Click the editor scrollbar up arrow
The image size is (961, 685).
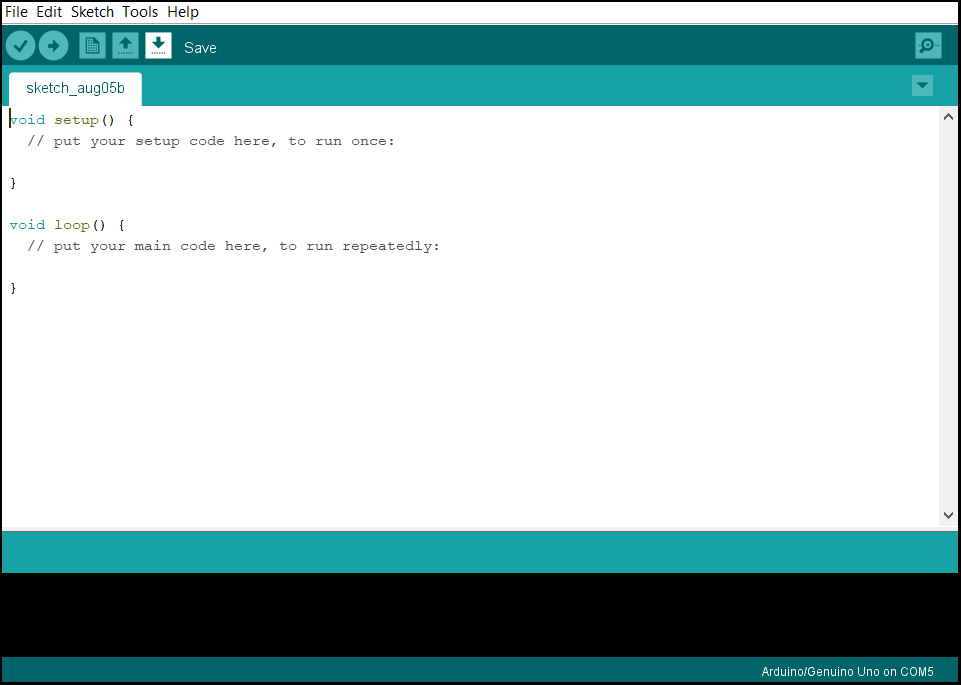coord(948,117)
